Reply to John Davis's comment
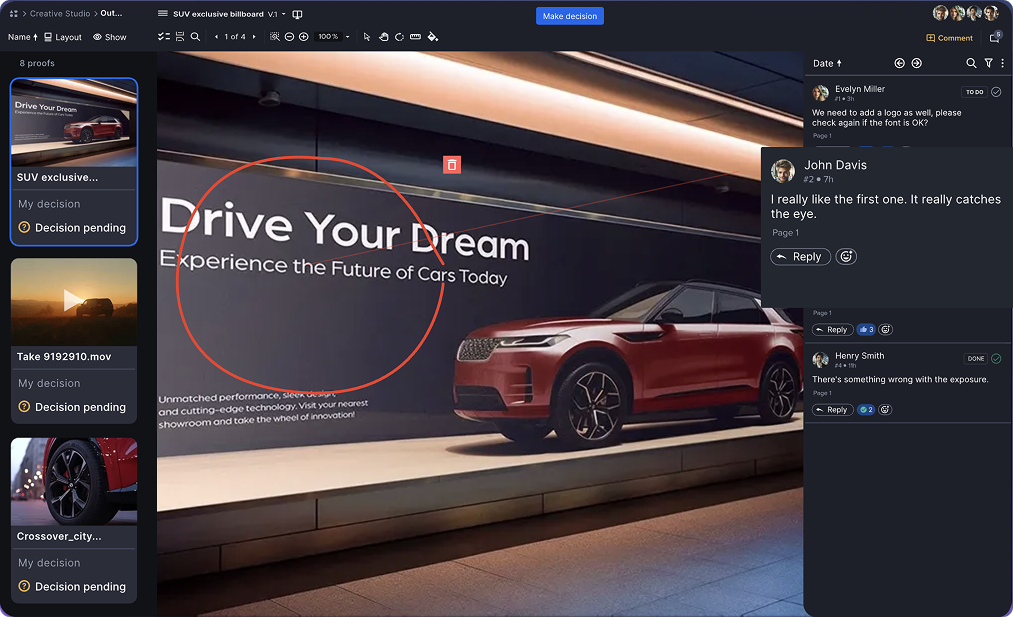The height and width of the screenshot is (617, 1013). pos(800,256)
